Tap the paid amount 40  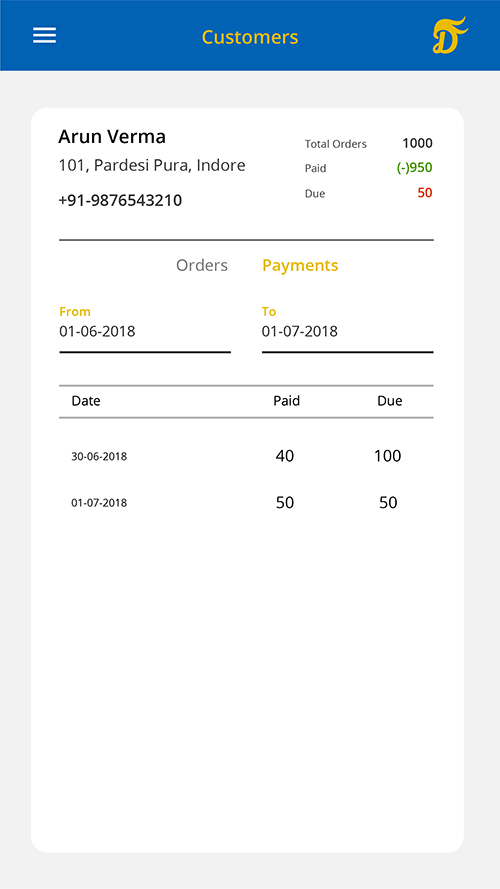click(285, 456)
